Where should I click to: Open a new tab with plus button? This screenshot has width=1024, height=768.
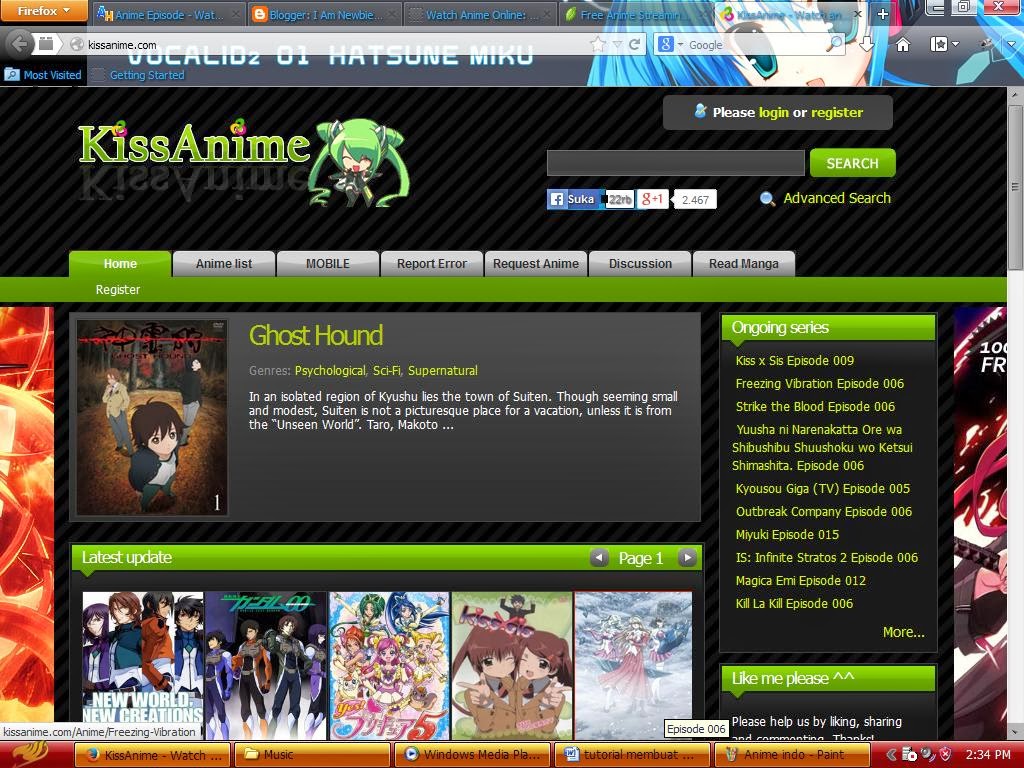click(882, 14)
